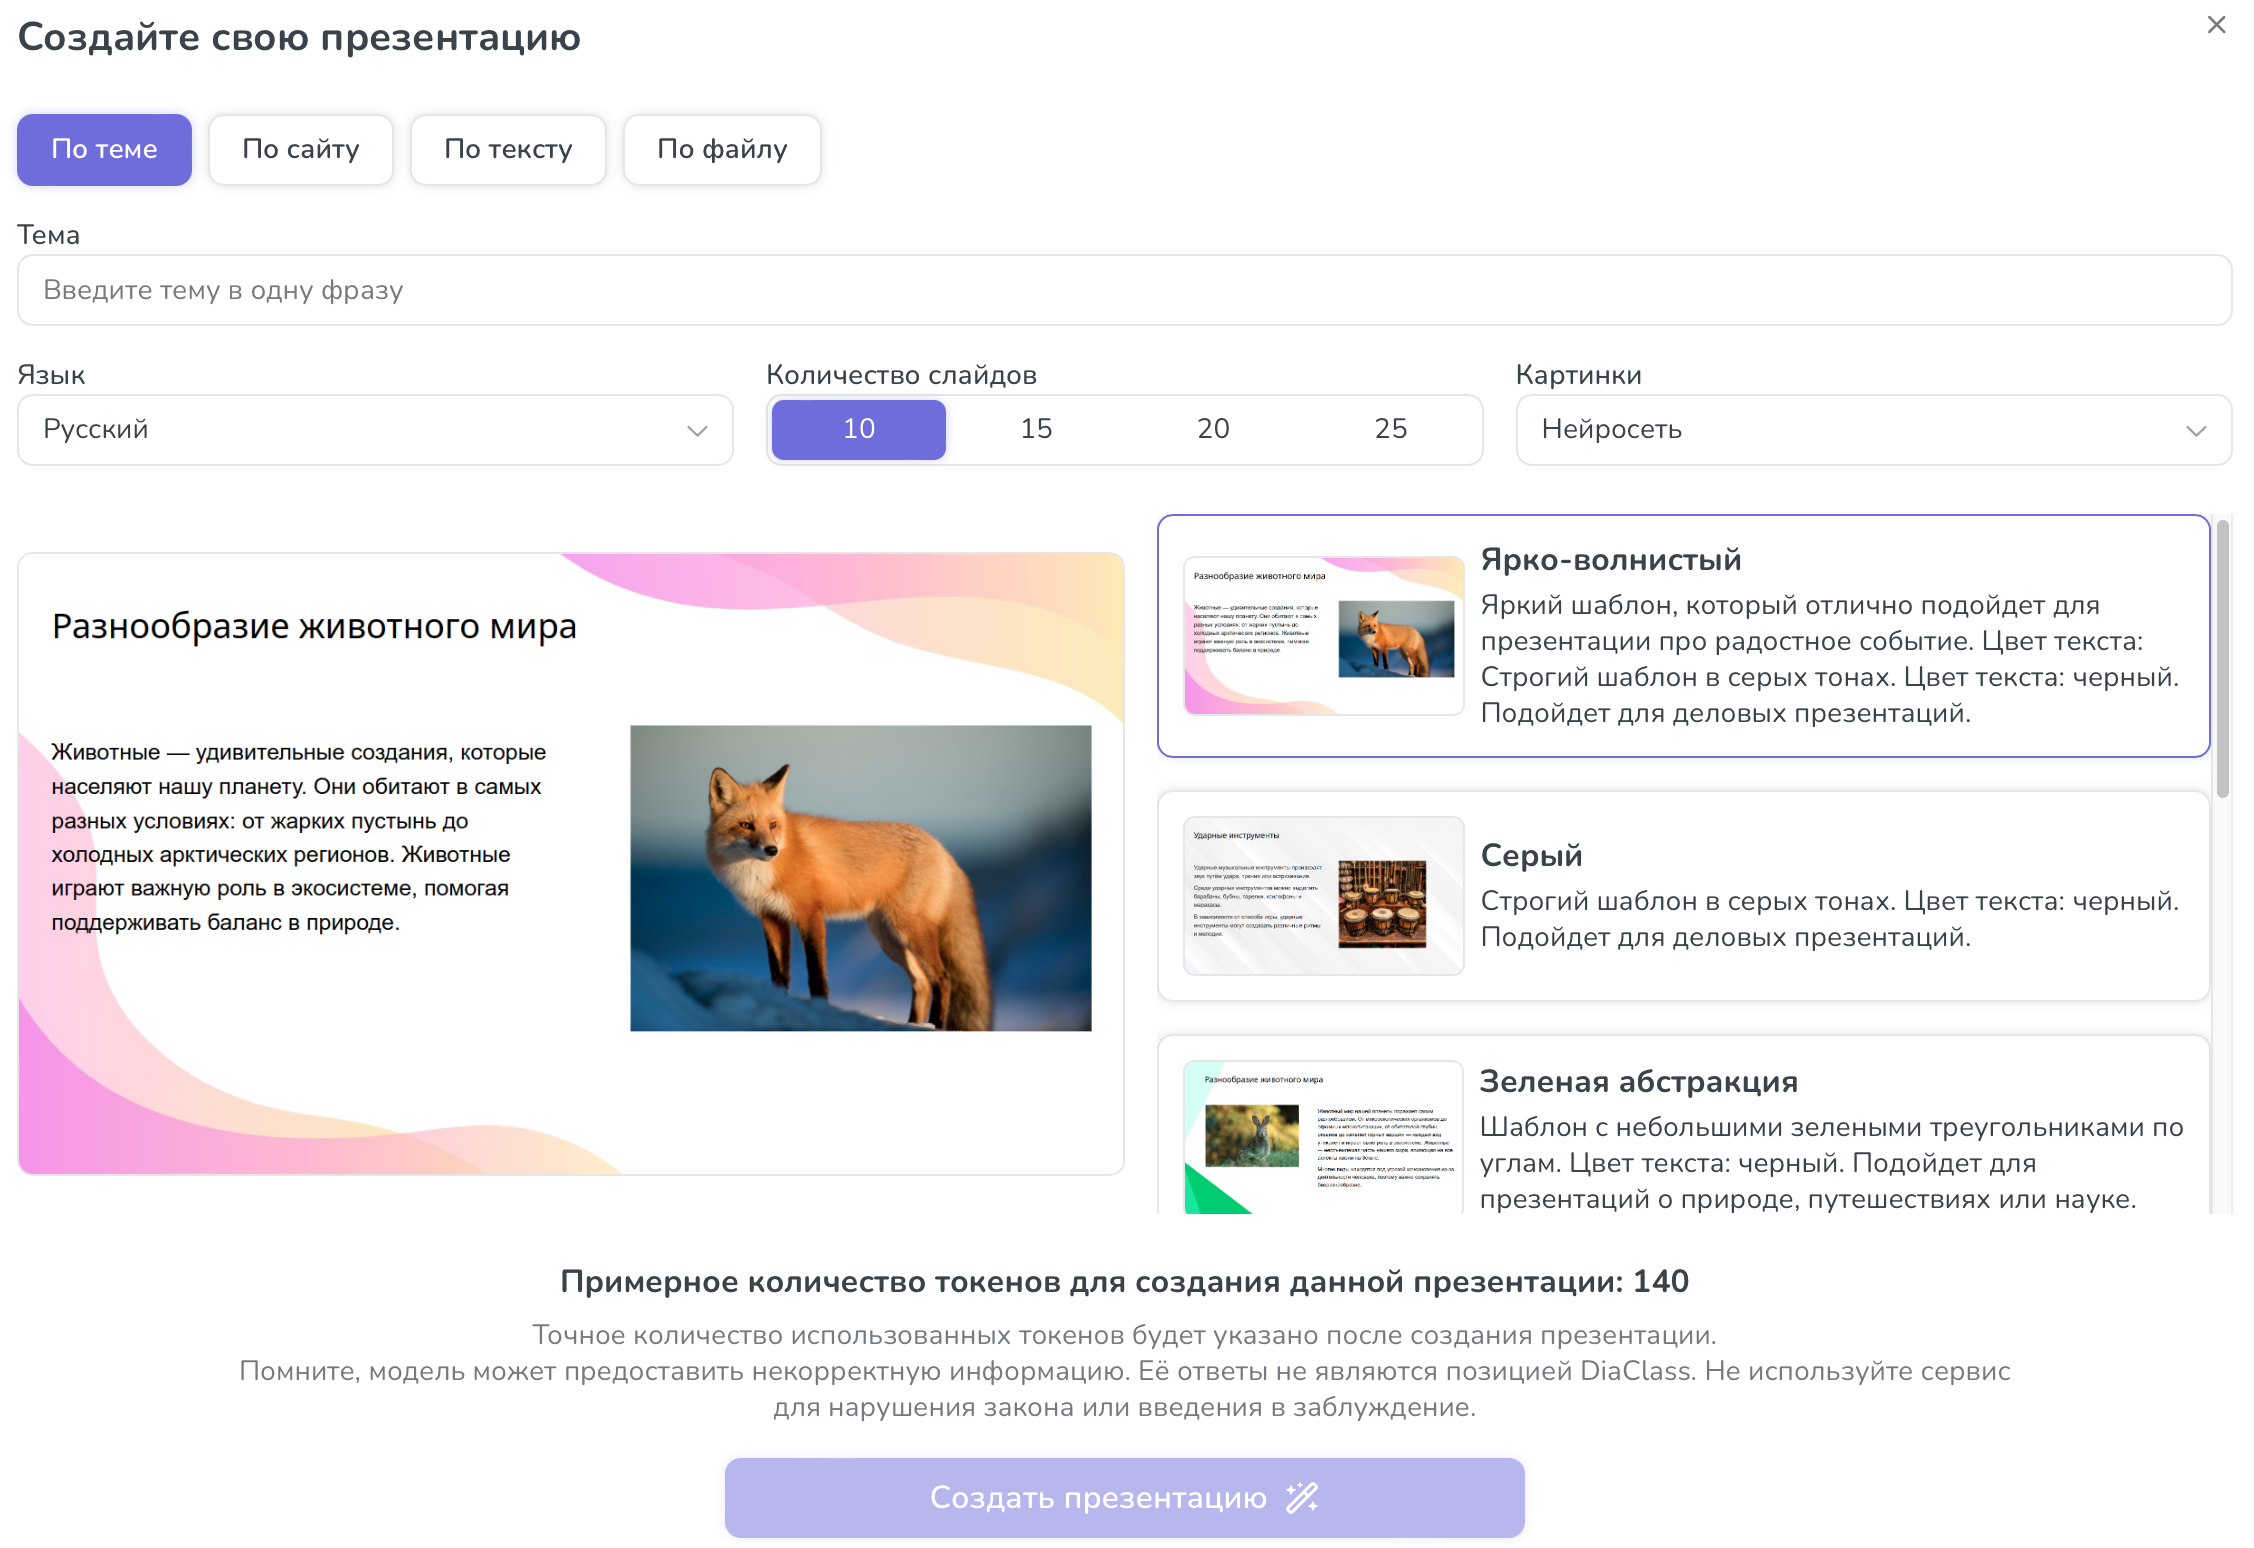Switch to the По тексту tab

click(x=508, y=150)
